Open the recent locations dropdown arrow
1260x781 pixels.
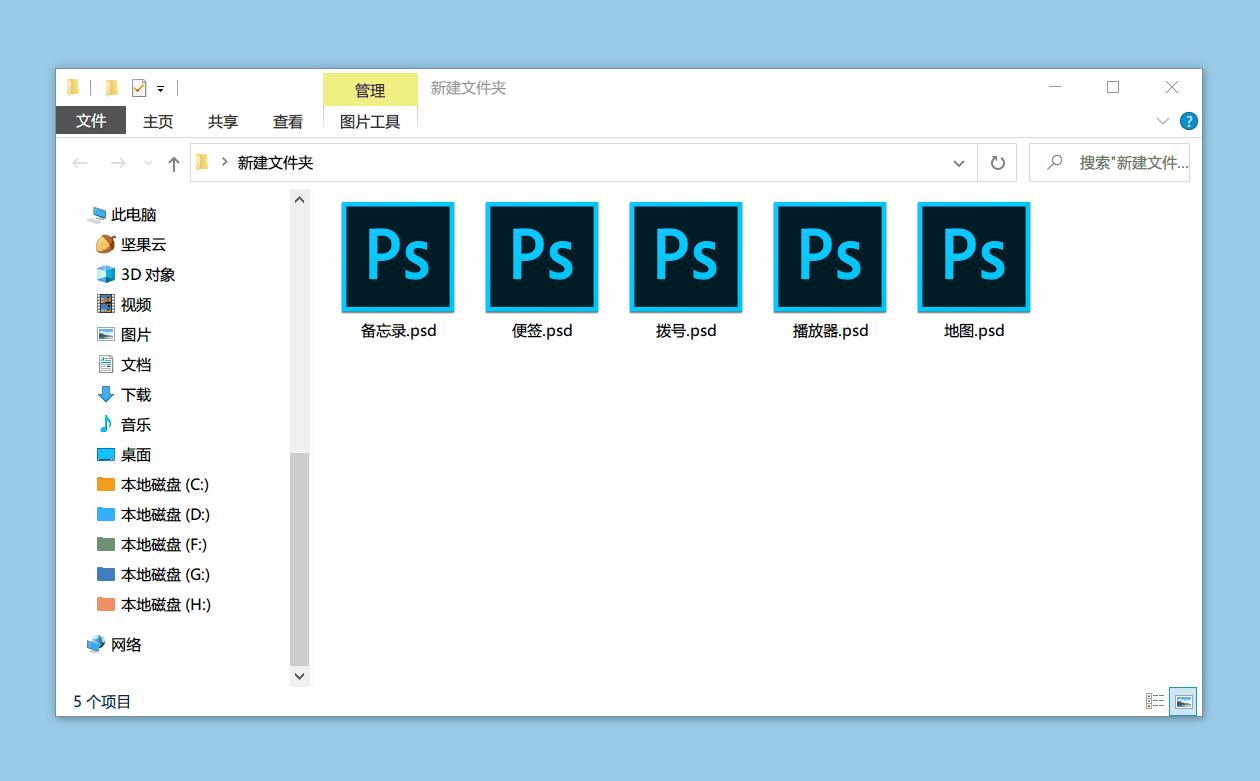pyautogui.click(x=148, y=163)
